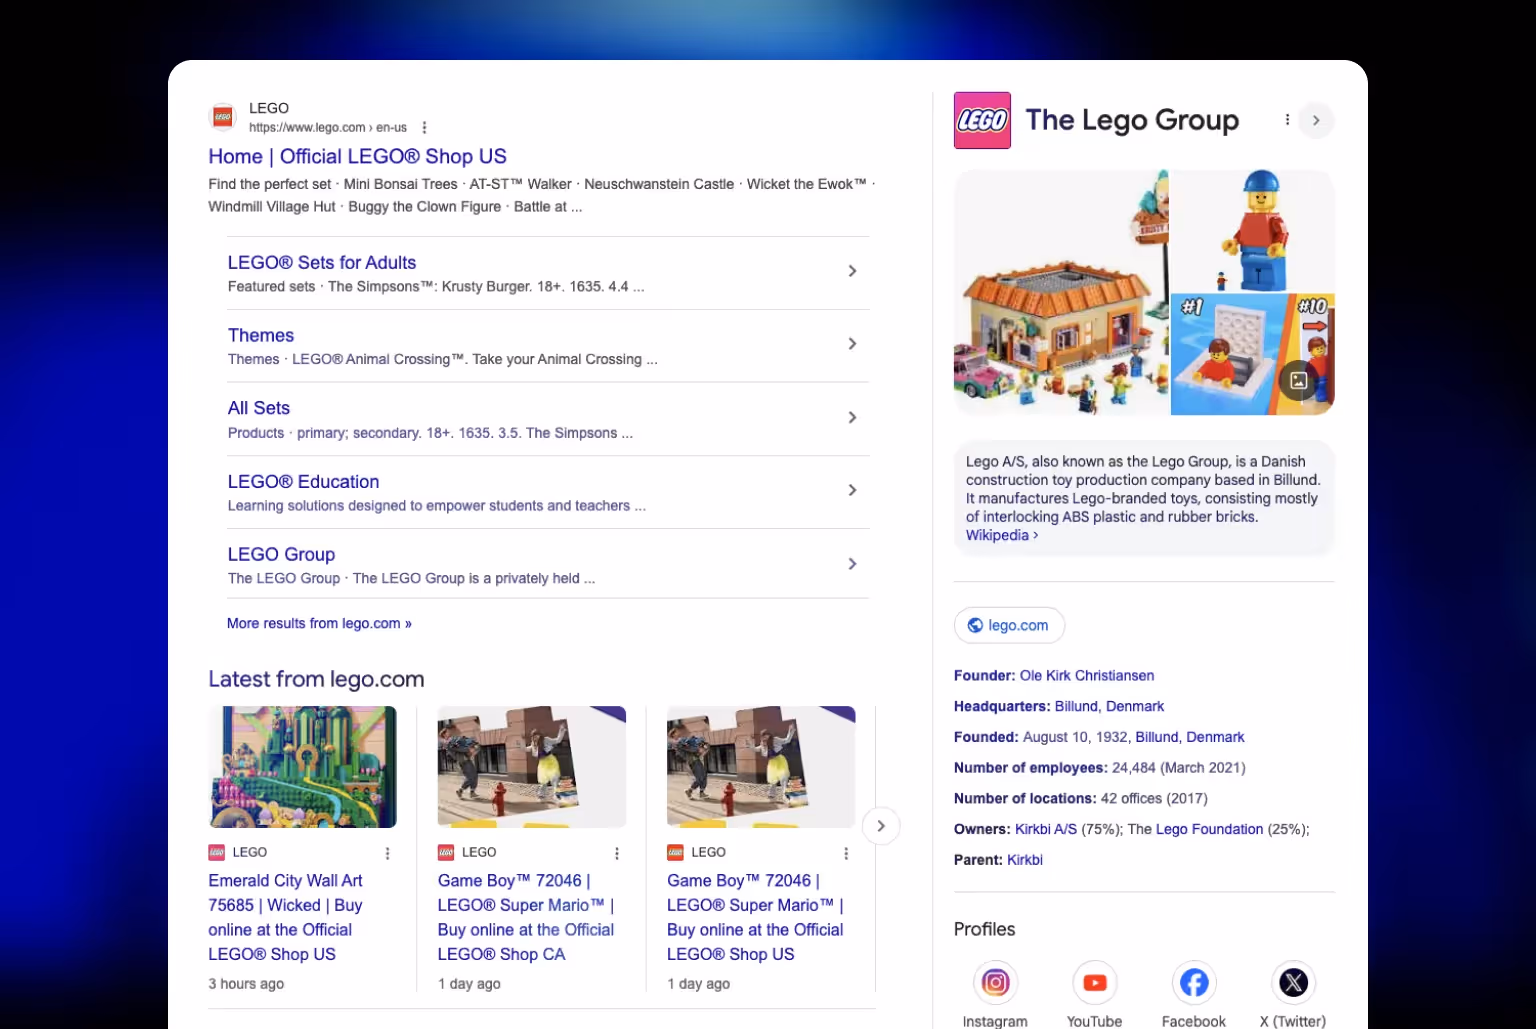This screenshot has height=1029, width=1536.
Task: Click the LEGO favicon on the Emerald City card
Action: coord(216,852)
